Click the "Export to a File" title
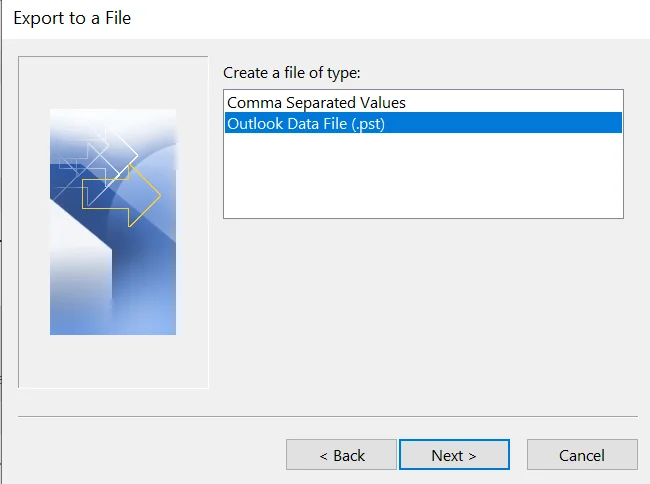 coord(72,18)
